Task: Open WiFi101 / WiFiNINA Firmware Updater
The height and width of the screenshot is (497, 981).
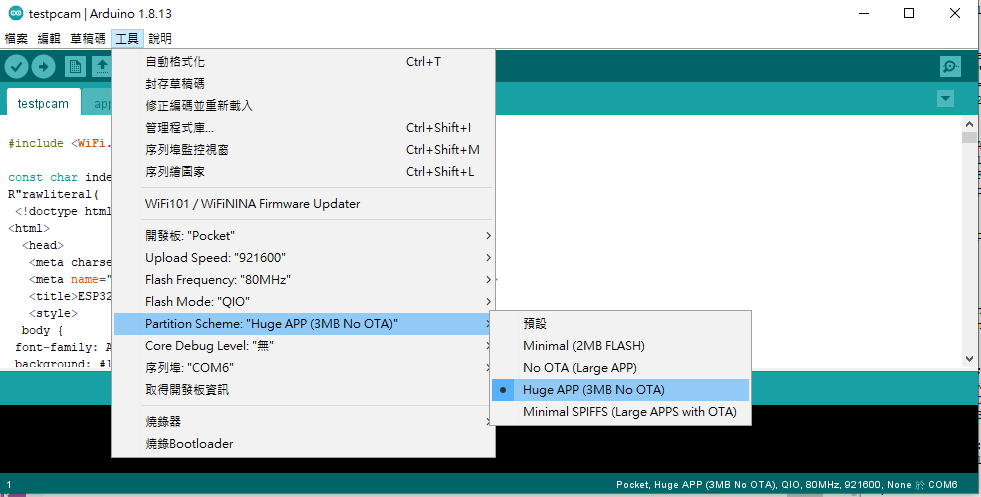Action: 303,204
